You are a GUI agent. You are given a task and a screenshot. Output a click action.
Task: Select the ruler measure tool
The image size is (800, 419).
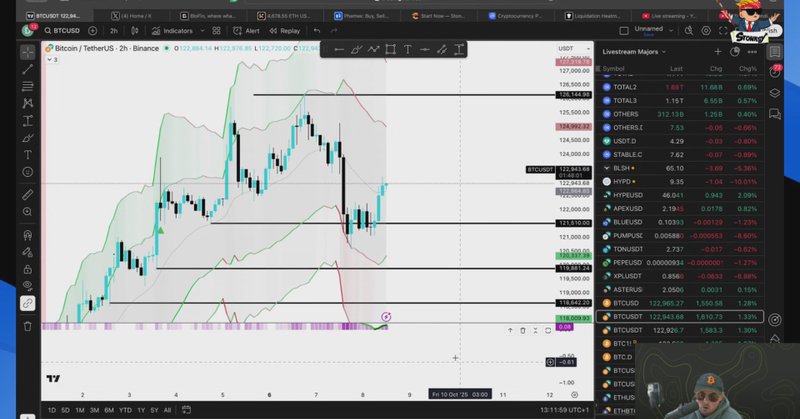(x=28, y=194)
